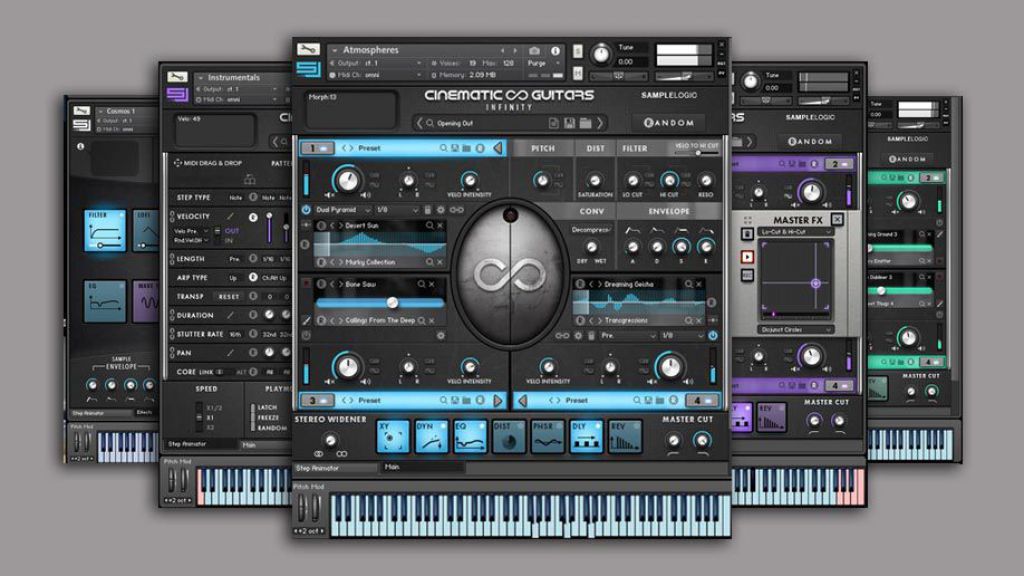Go to previous preset before Opening Out
Image resolution: width=1024 pixels, height=576 pixels.
point(419,123)
